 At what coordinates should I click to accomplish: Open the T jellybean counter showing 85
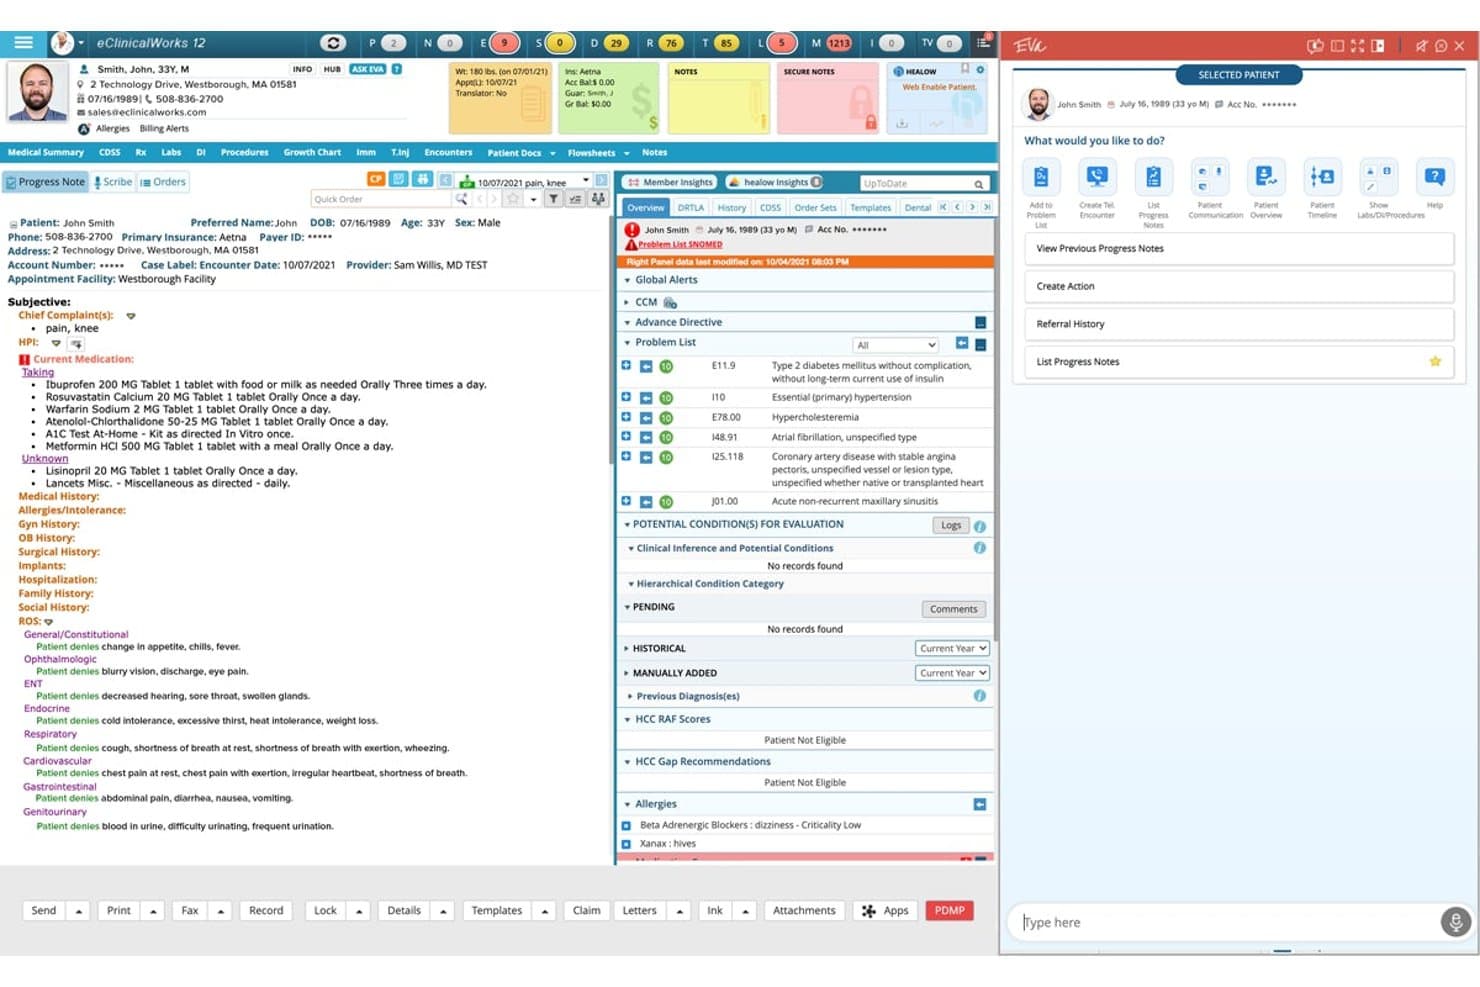coord(726,43)
